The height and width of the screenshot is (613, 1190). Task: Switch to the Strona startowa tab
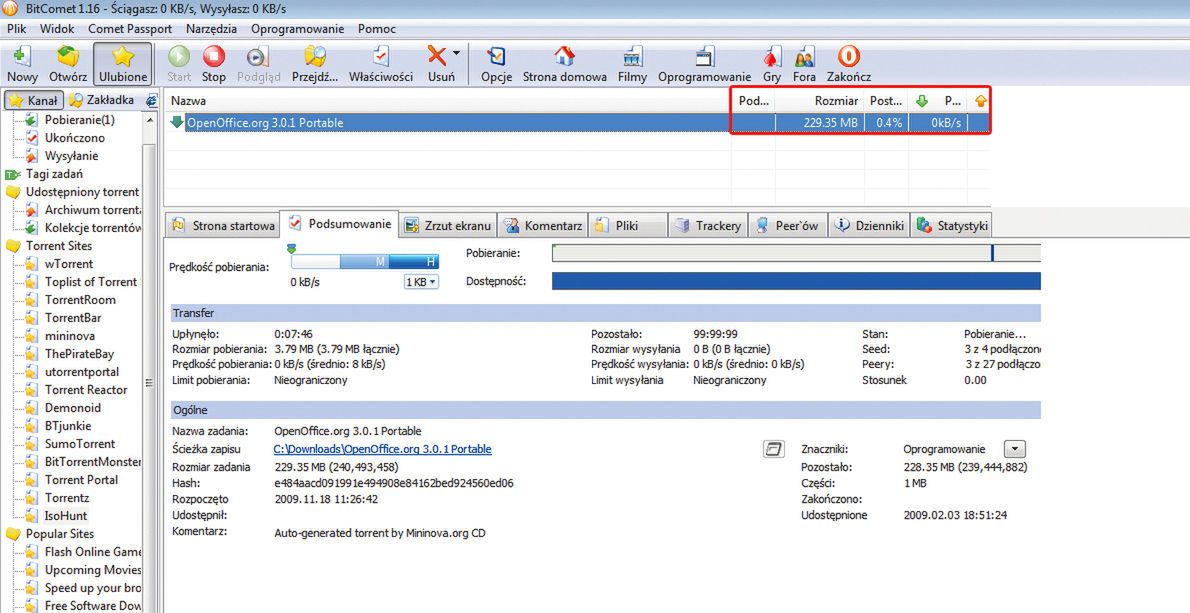223,225
